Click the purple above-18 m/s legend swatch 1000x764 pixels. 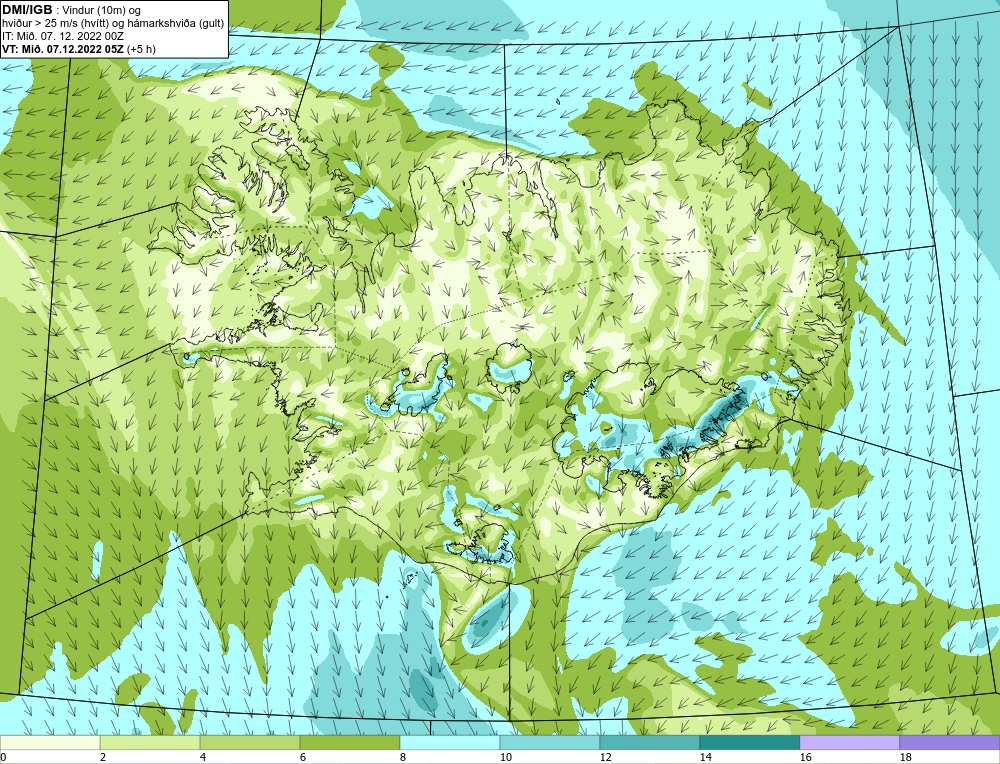950,743
